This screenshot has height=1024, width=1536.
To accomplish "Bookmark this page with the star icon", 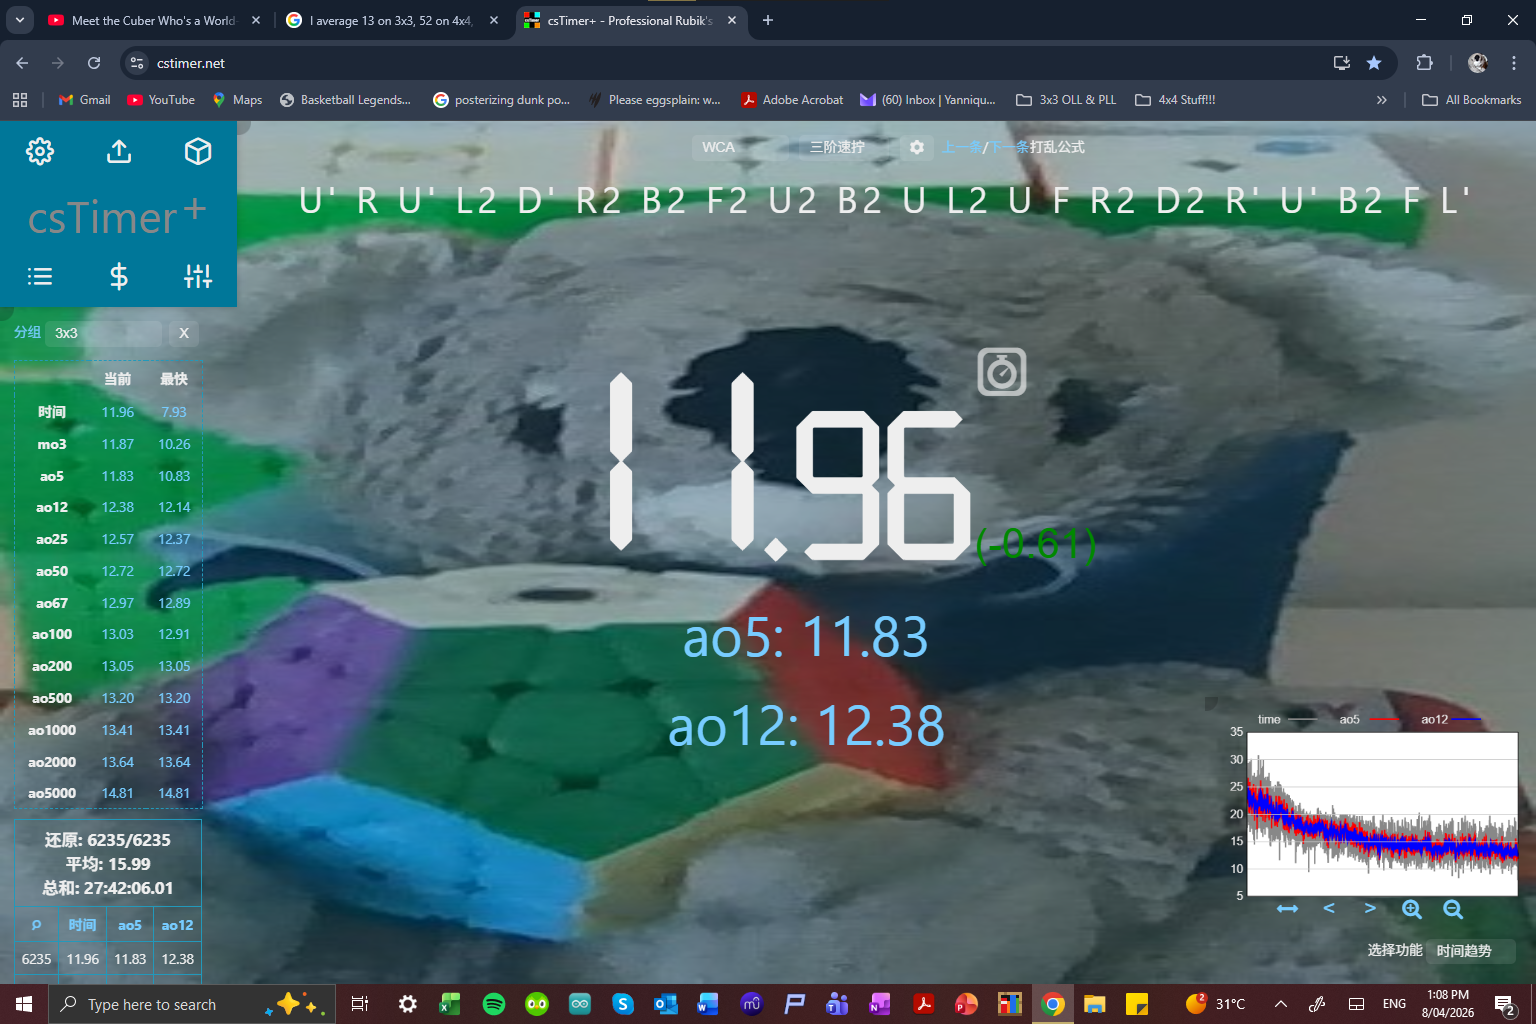I will [1374, 63].
